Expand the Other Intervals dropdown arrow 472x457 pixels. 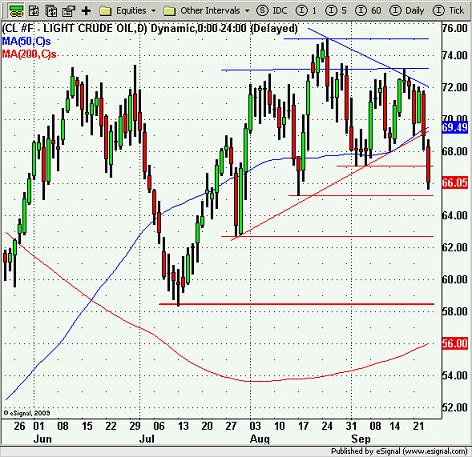tap(247, 11)
